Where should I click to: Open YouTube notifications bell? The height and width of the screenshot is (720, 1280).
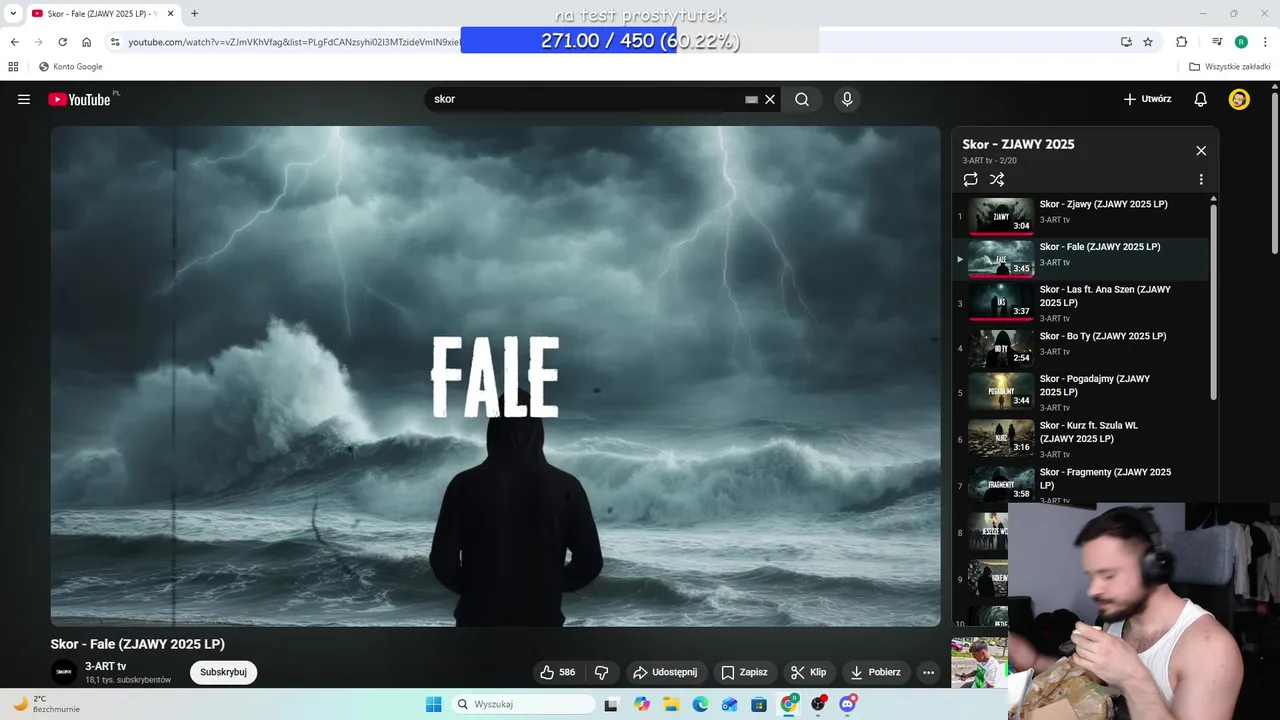1201,99
